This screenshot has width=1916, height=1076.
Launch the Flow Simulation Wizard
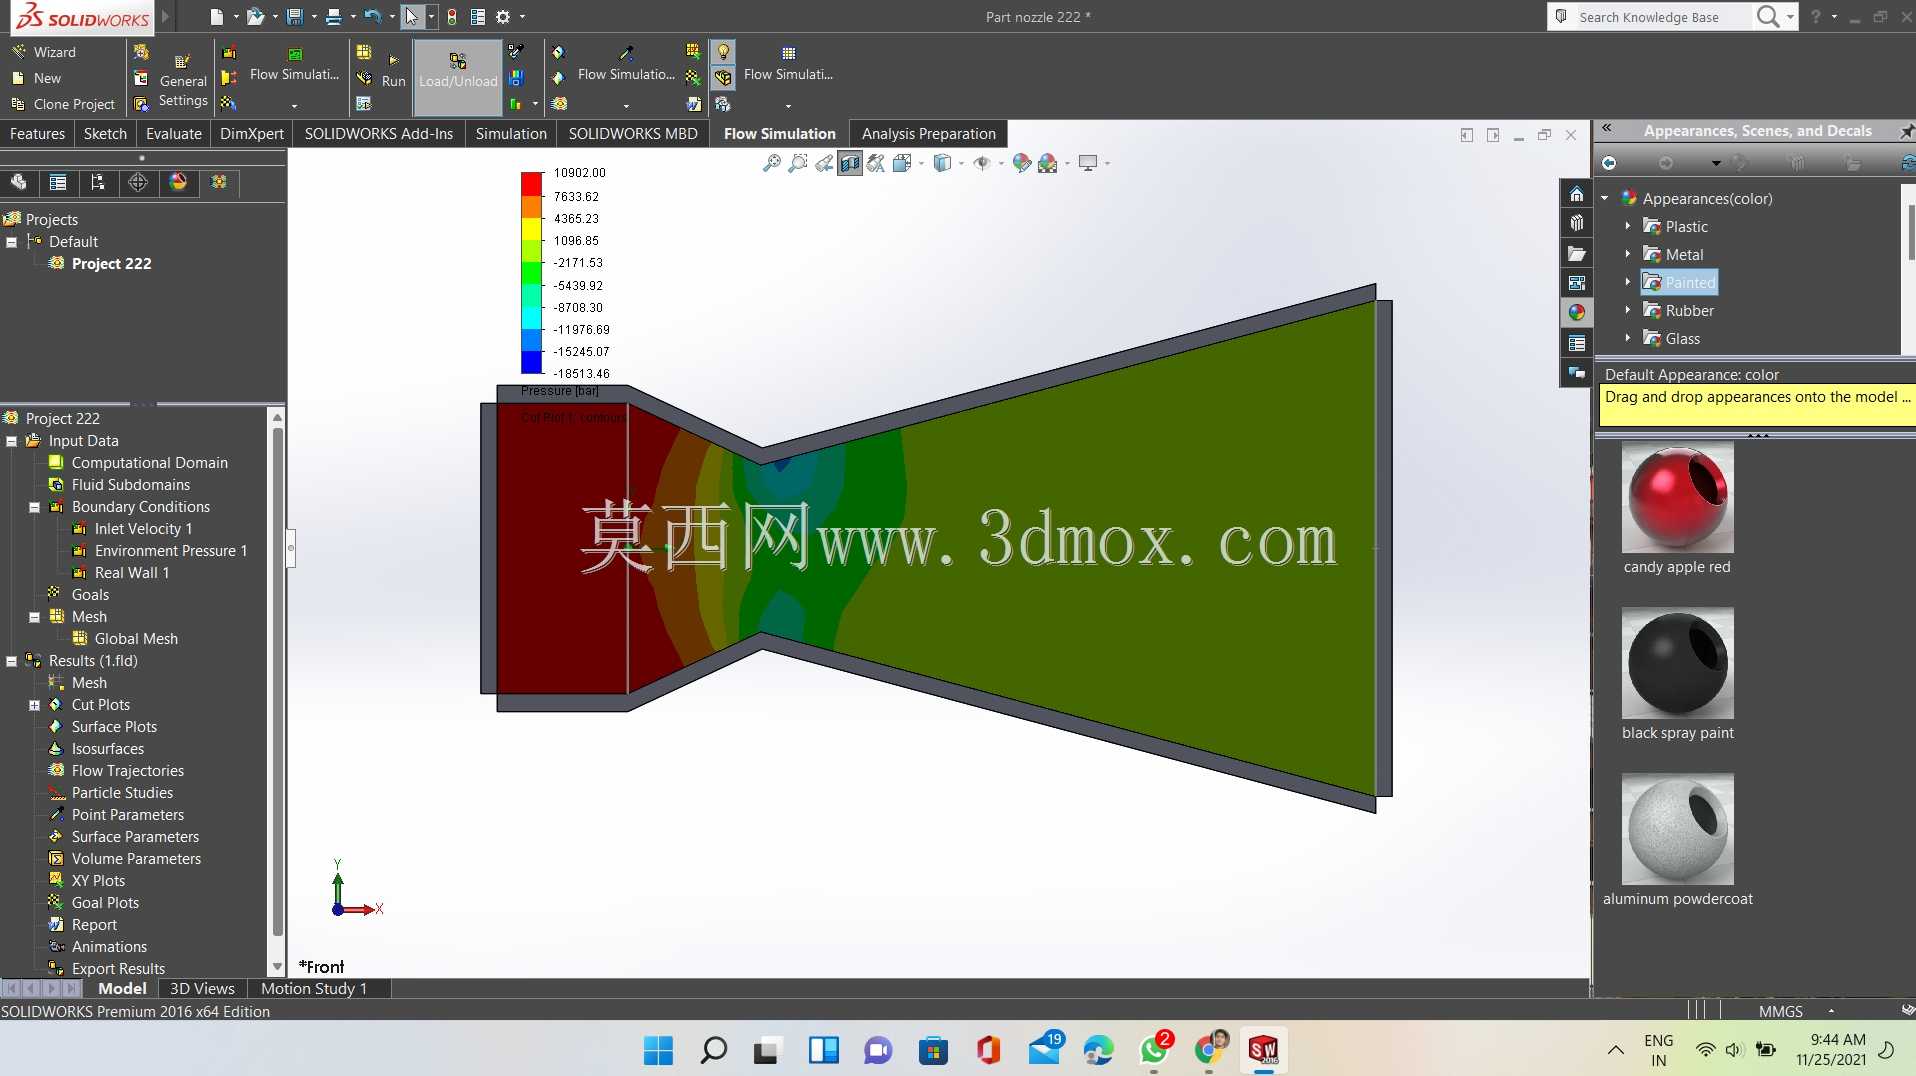[43, 52]
